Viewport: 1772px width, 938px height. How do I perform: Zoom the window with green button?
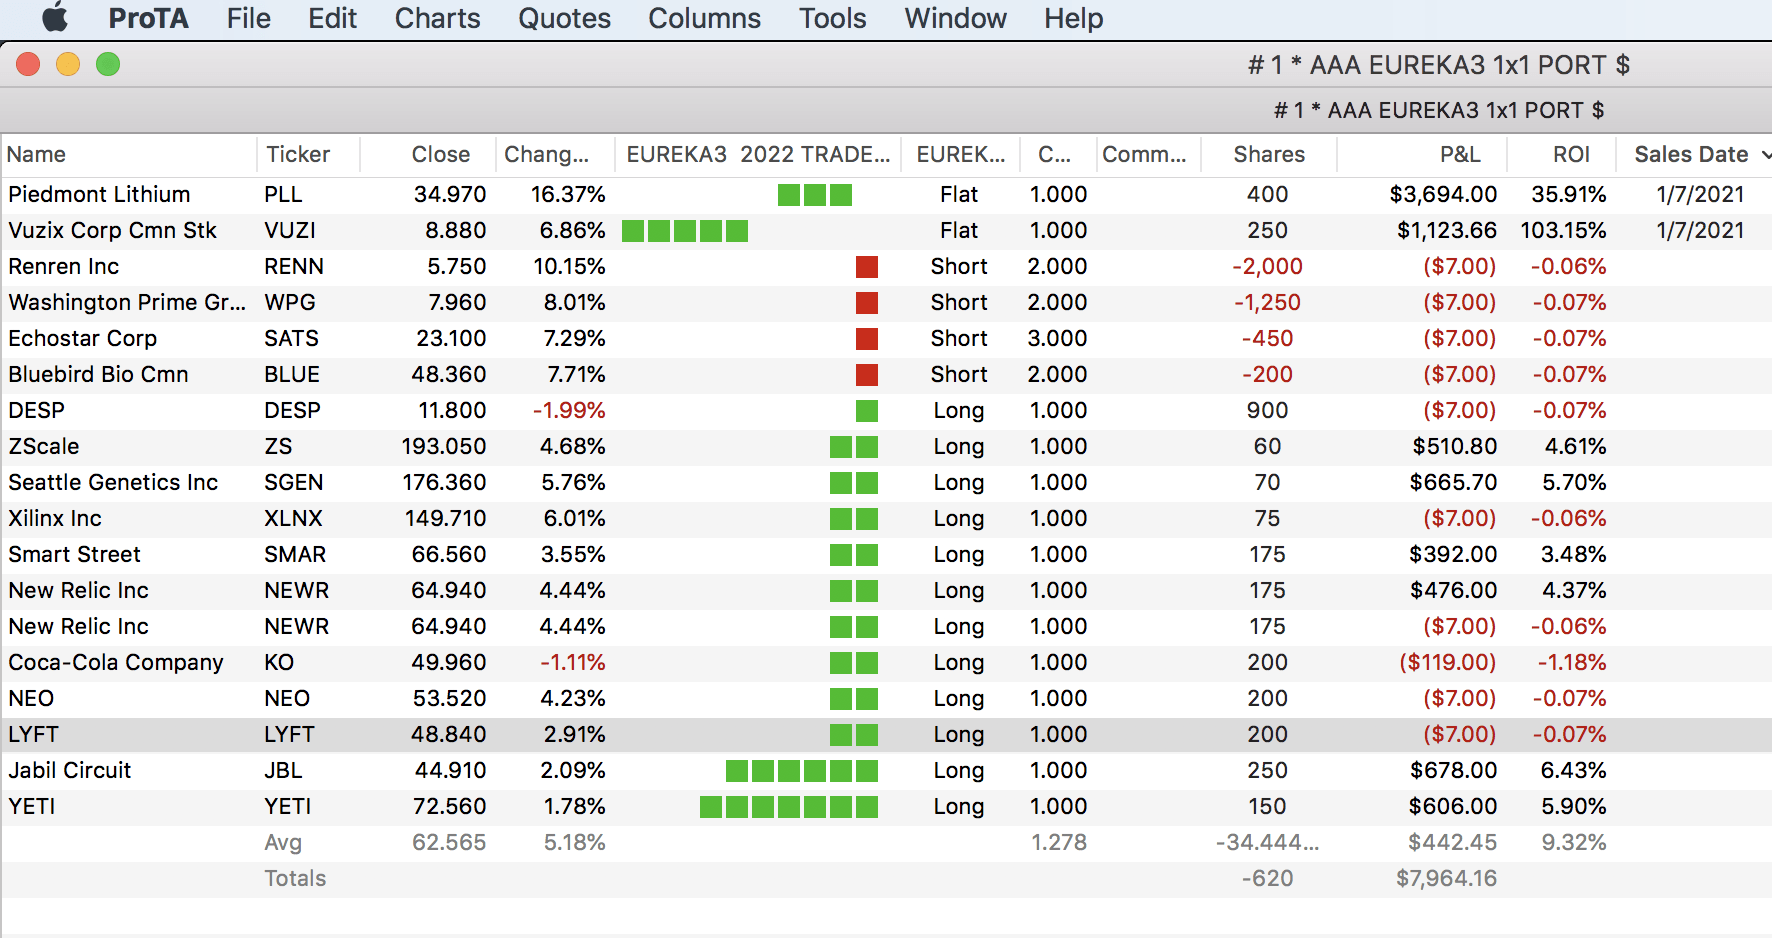pos(108,64)
